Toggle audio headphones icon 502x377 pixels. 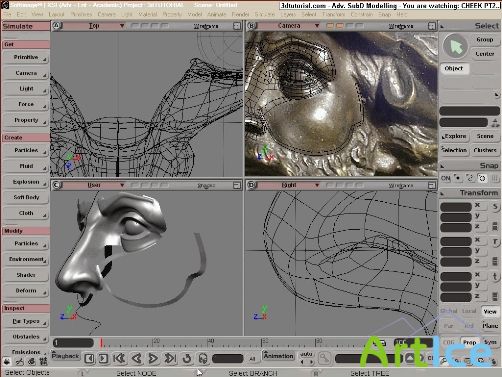click(x=203, y=358)
